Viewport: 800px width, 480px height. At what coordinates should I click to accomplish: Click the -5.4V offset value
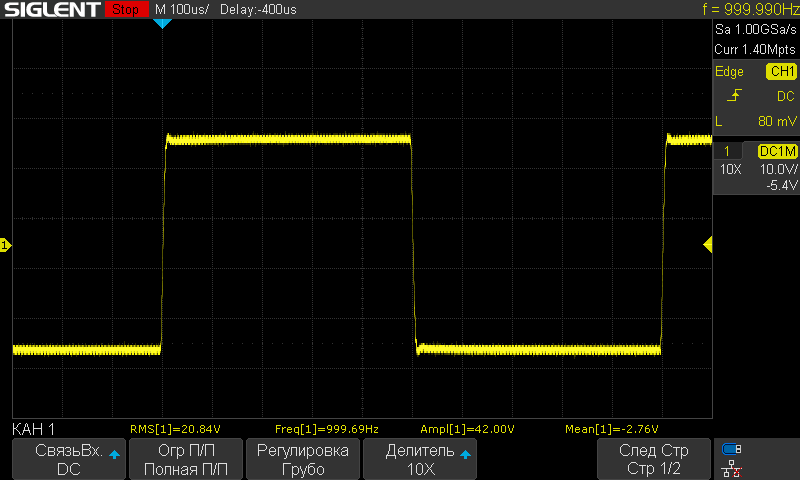(x=782, y=185)
